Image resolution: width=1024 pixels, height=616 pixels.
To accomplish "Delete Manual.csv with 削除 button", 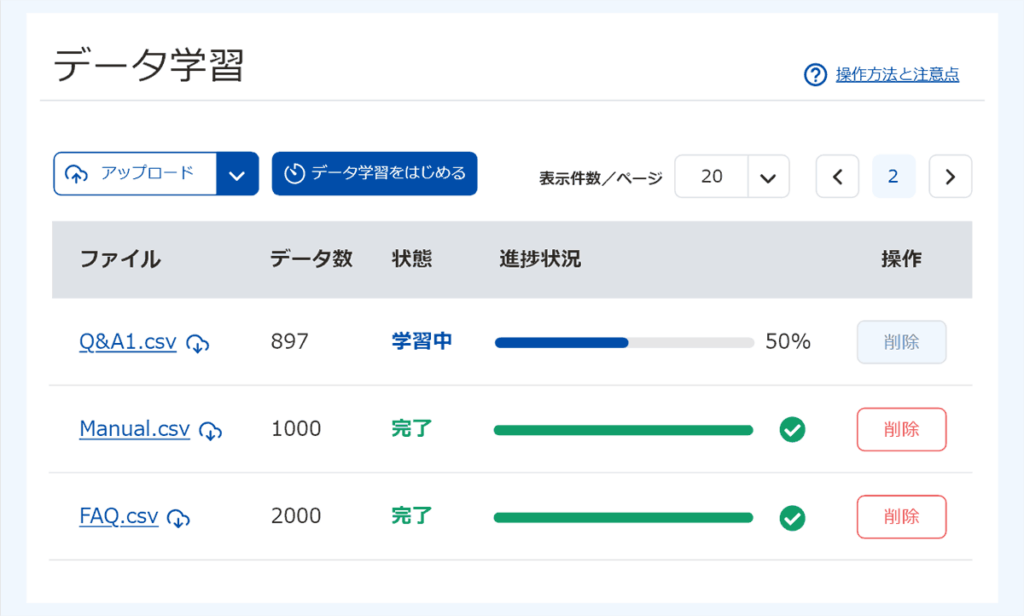I will (x=901, y=429).
